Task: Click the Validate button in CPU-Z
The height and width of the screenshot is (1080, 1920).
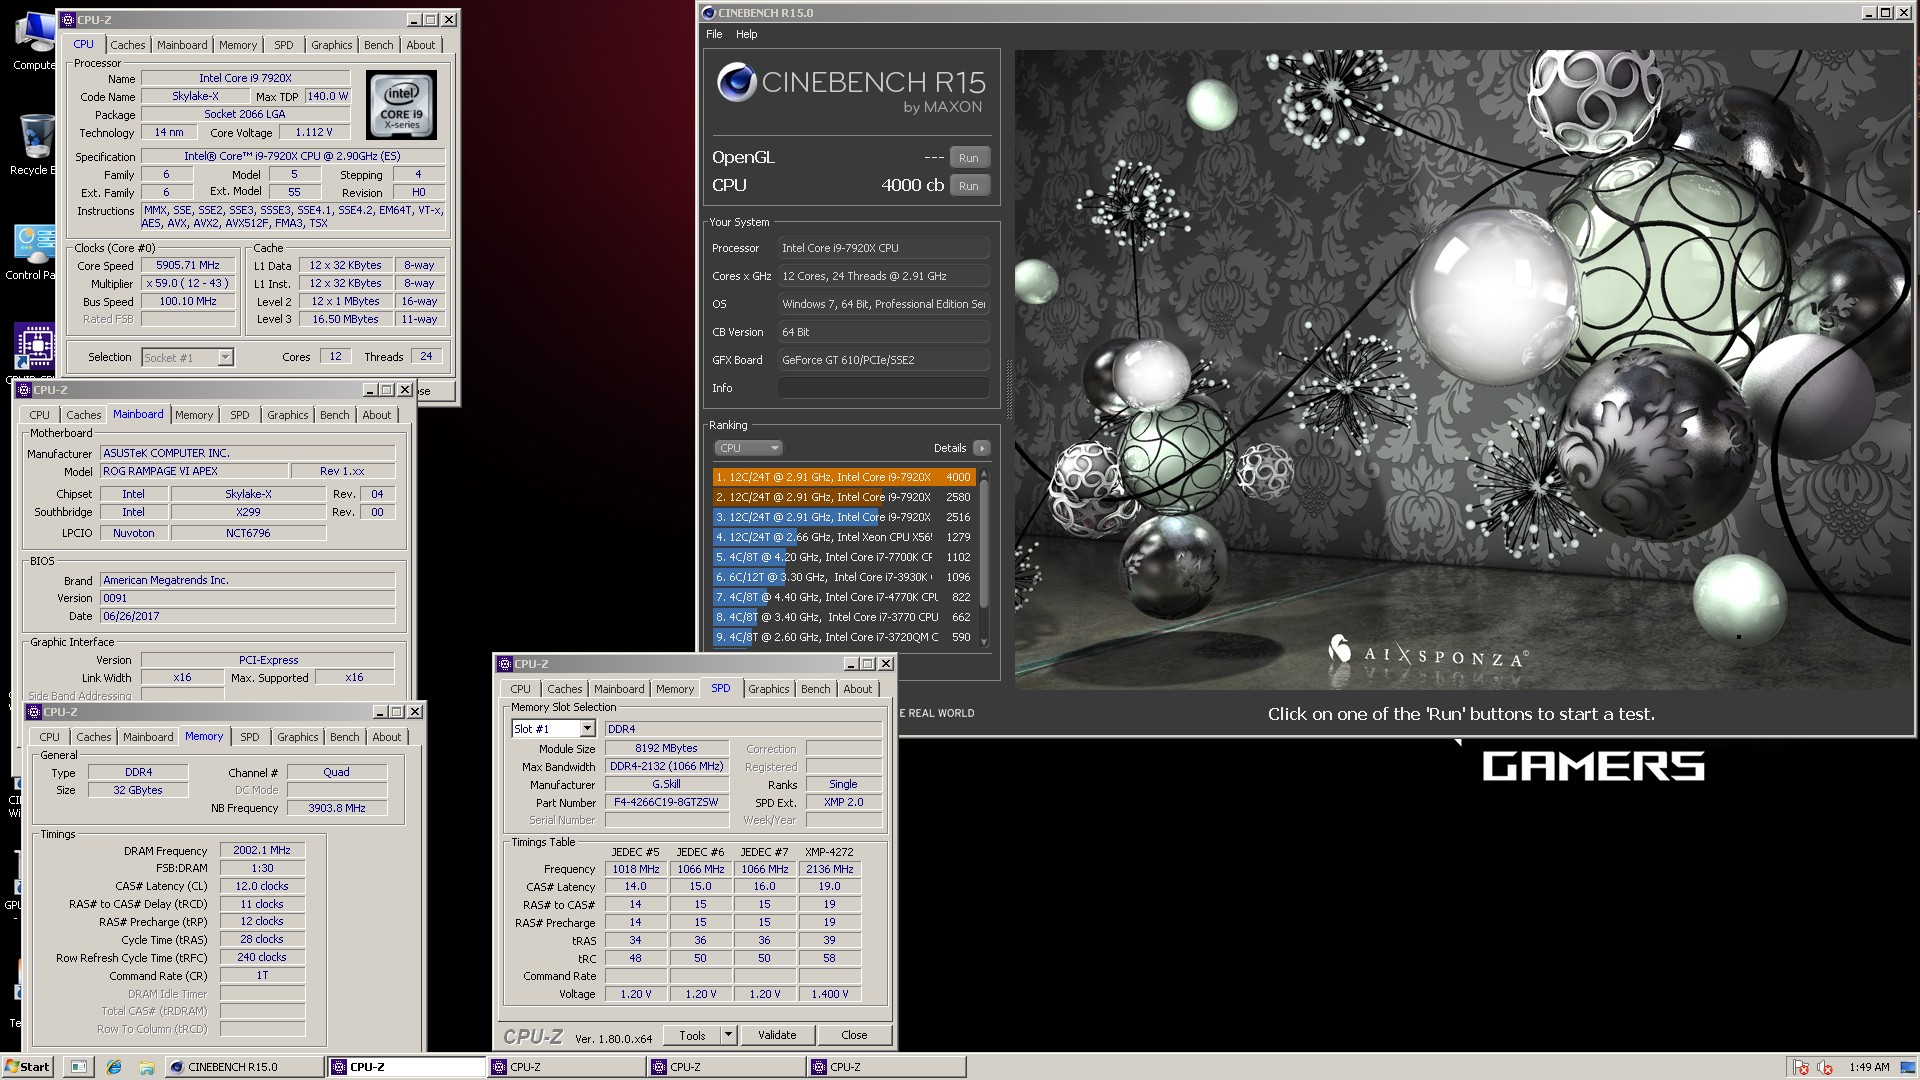Action: point(777,1035)
